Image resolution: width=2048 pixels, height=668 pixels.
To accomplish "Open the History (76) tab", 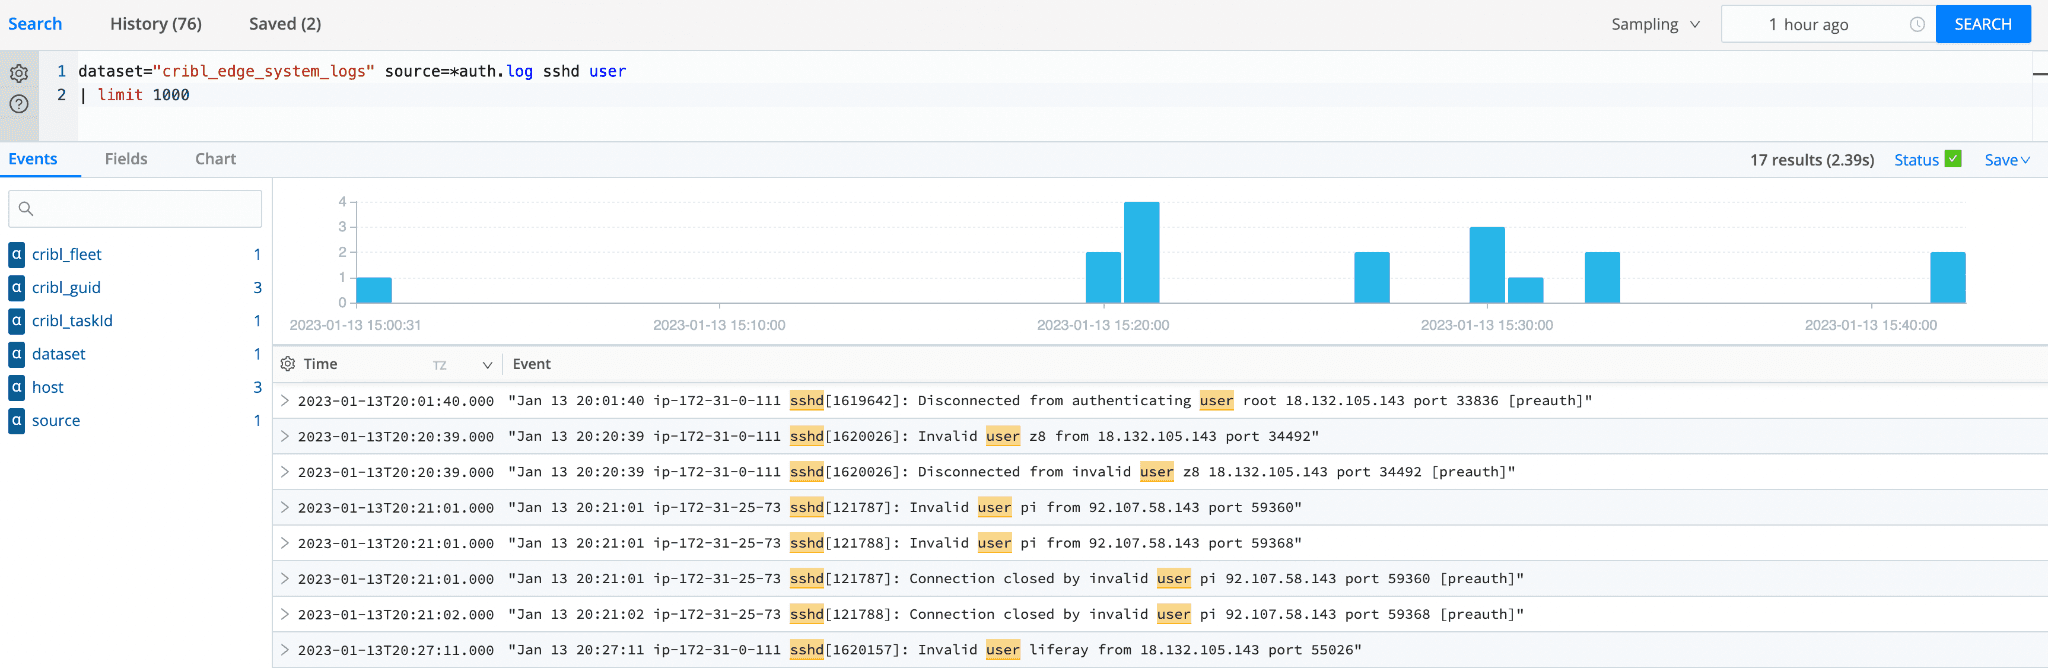I will coord(155,24).
